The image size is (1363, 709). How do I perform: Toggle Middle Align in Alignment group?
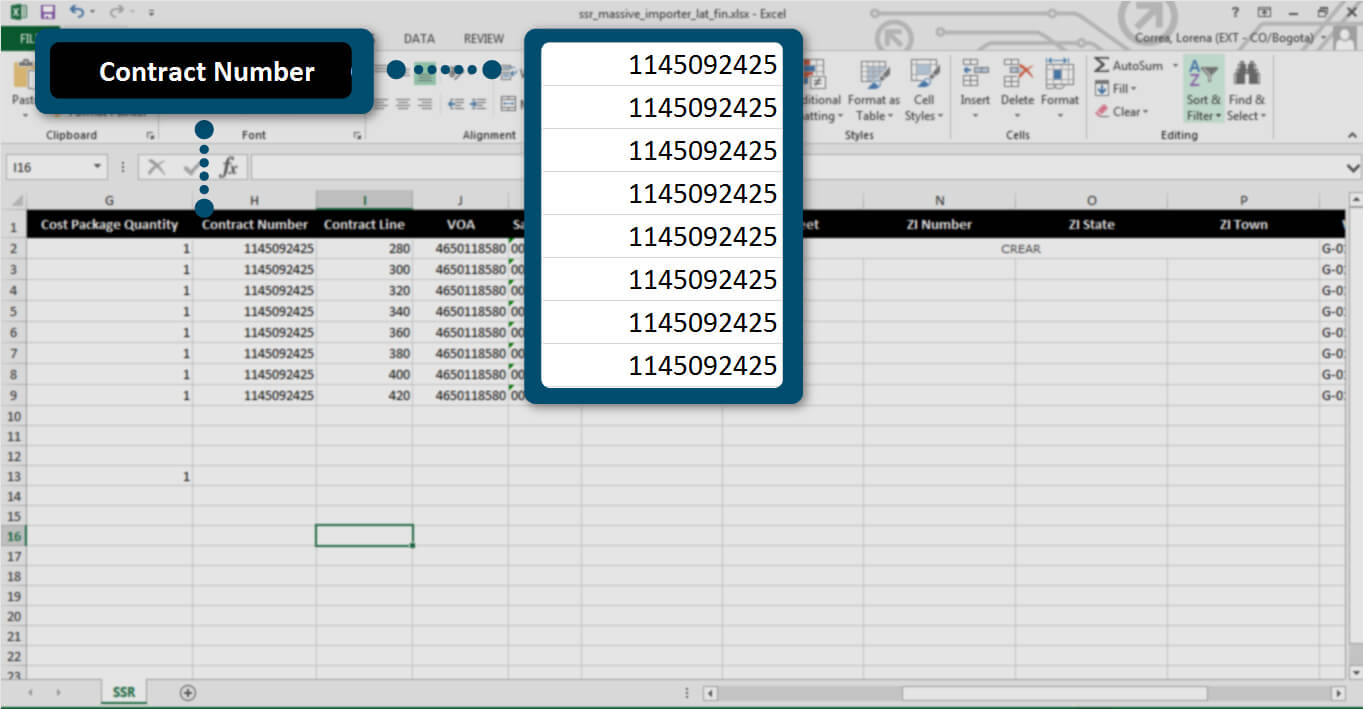(425, 71)
